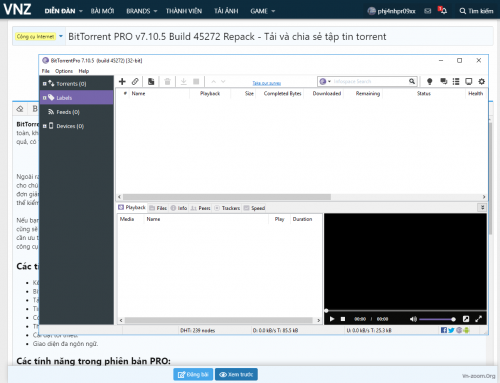Click the eraser icon in post editor
The height and width of the screenshot is (383, 500).
(20, 109)
